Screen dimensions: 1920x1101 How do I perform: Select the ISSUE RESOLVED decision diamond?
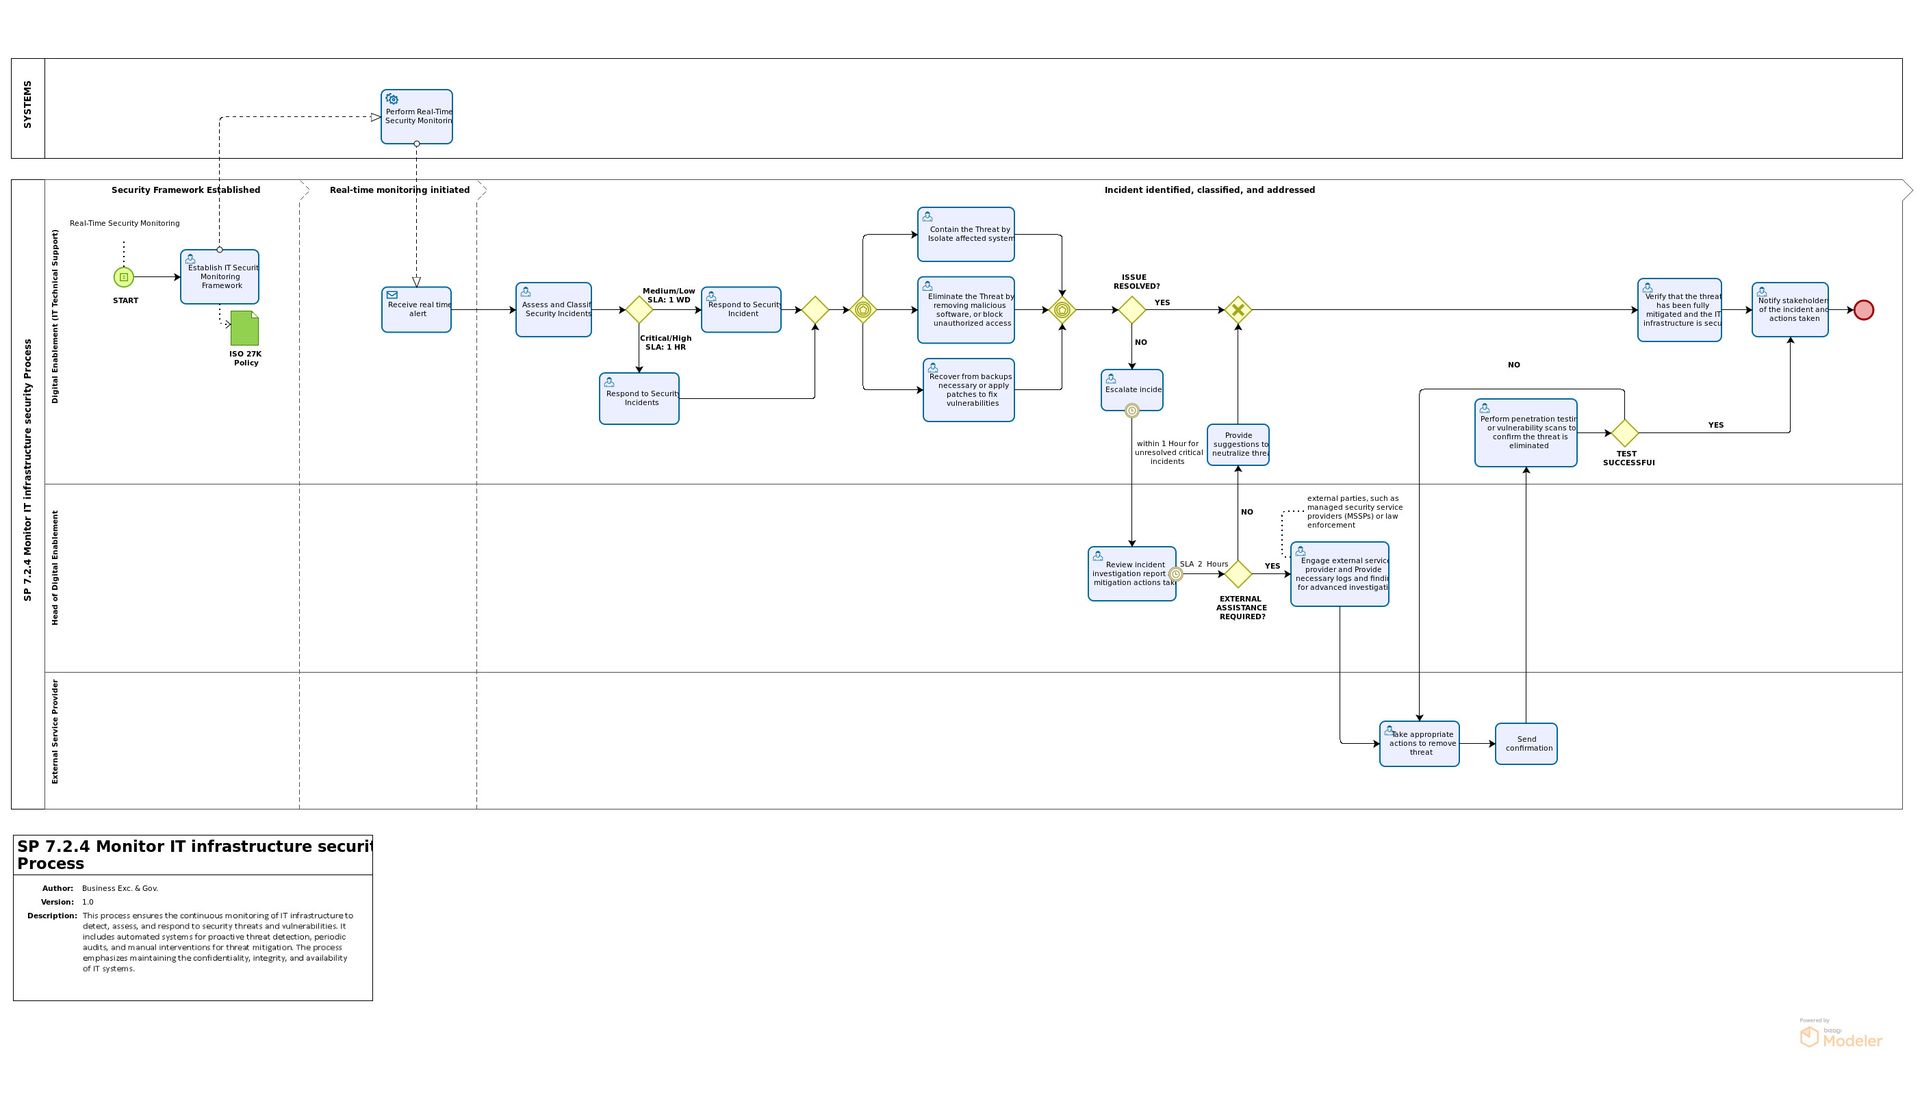pos(1131,310)
